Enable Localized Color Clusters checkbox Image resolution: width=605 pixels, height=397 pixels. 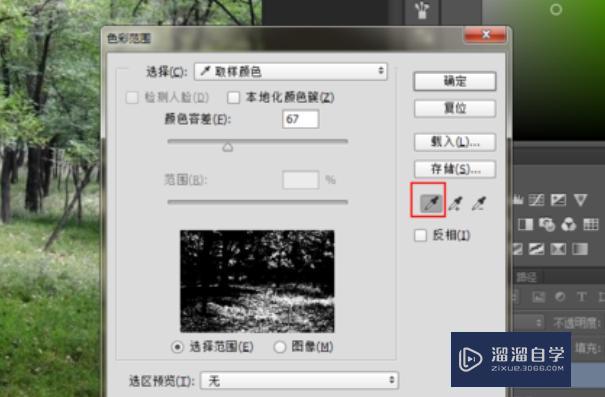pos(233,97)
